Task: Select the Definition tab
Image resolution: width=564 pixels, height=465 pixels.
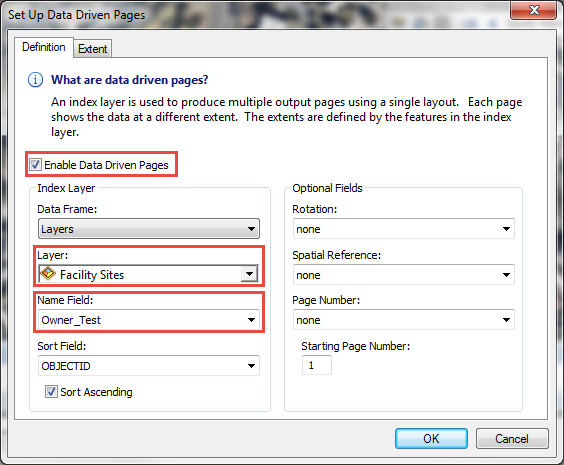Action: point(44,47)
